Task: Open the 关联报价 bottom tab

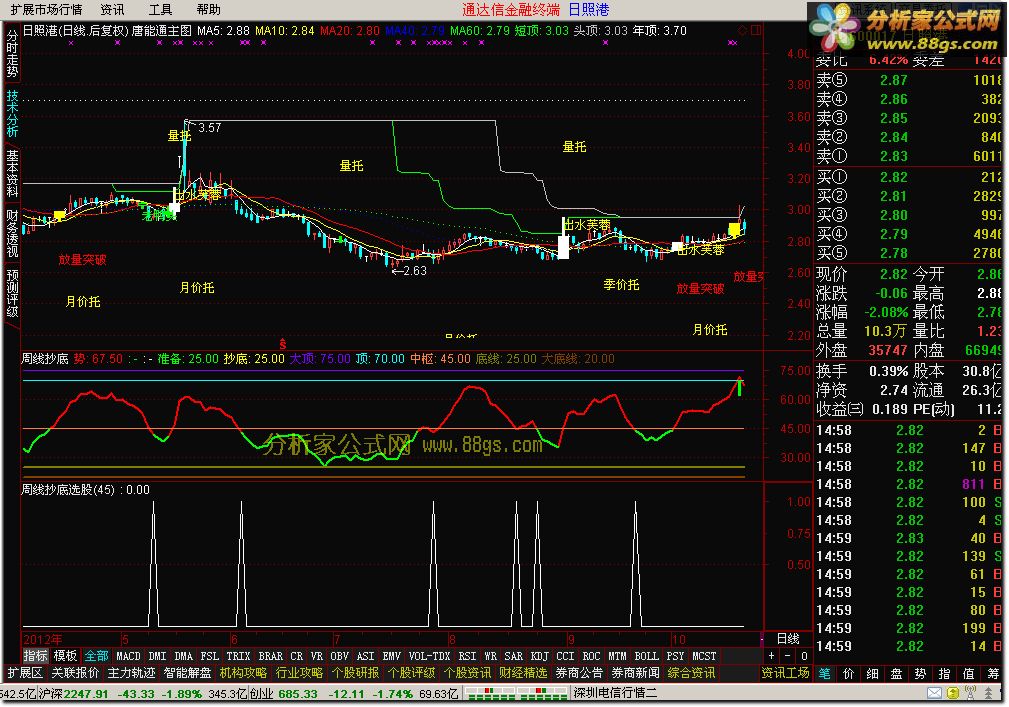Action: (x=75, y=672)
